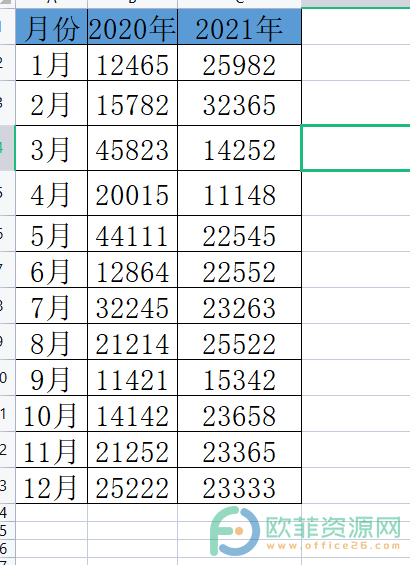The width and height of the screenshot is (410, 565).
Task: Select the cell with value 44111
Action: [133, 233]
